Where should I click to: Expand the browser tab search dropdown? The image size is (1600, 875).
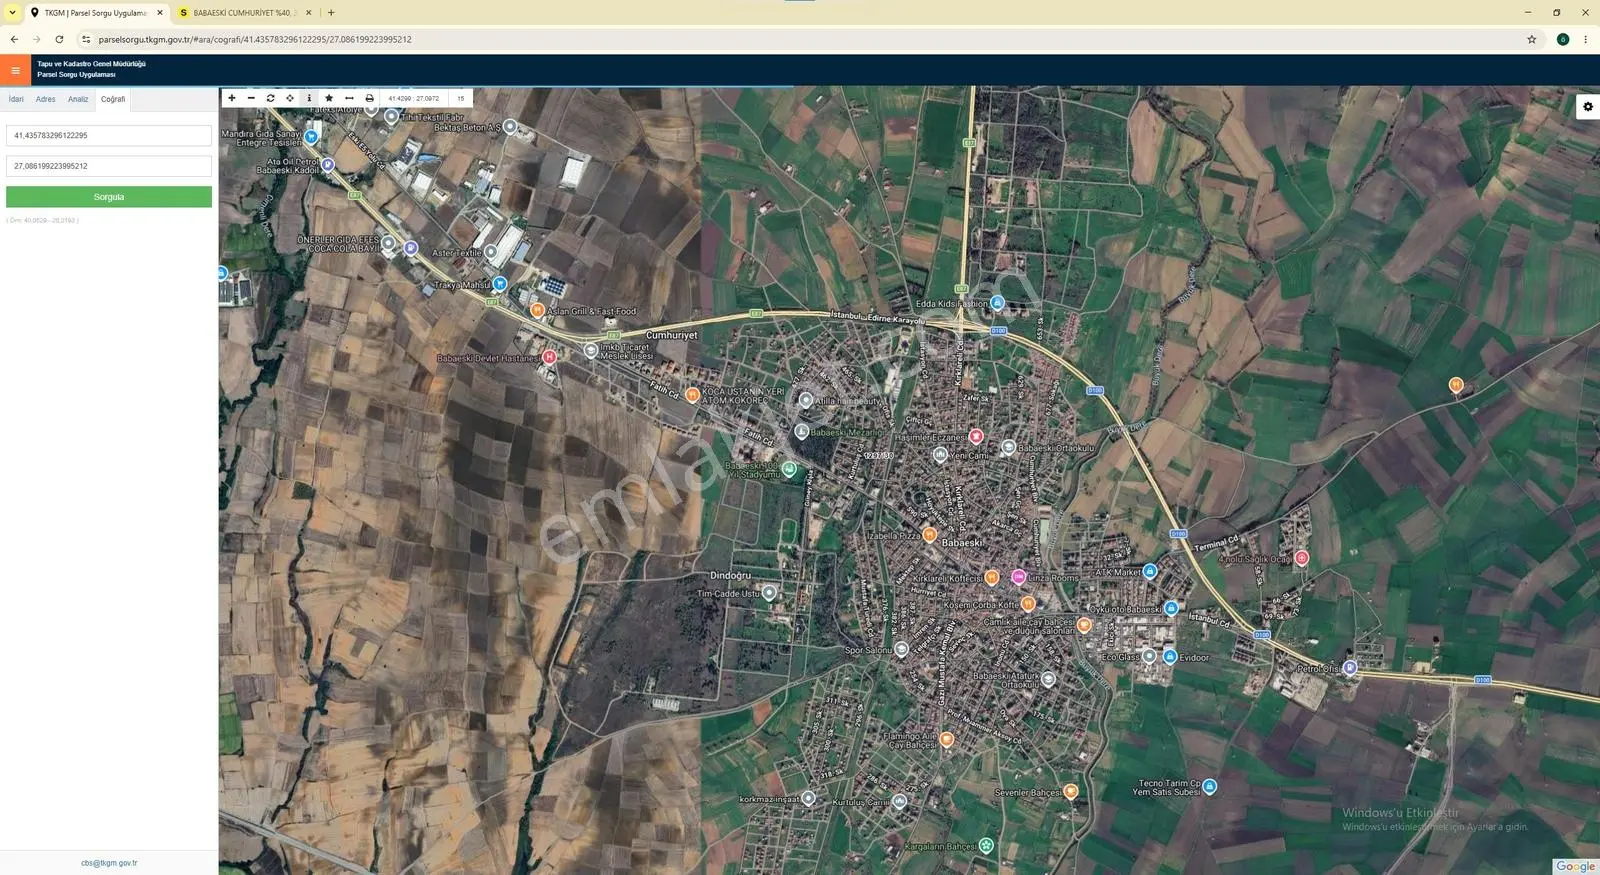(12, 13)
